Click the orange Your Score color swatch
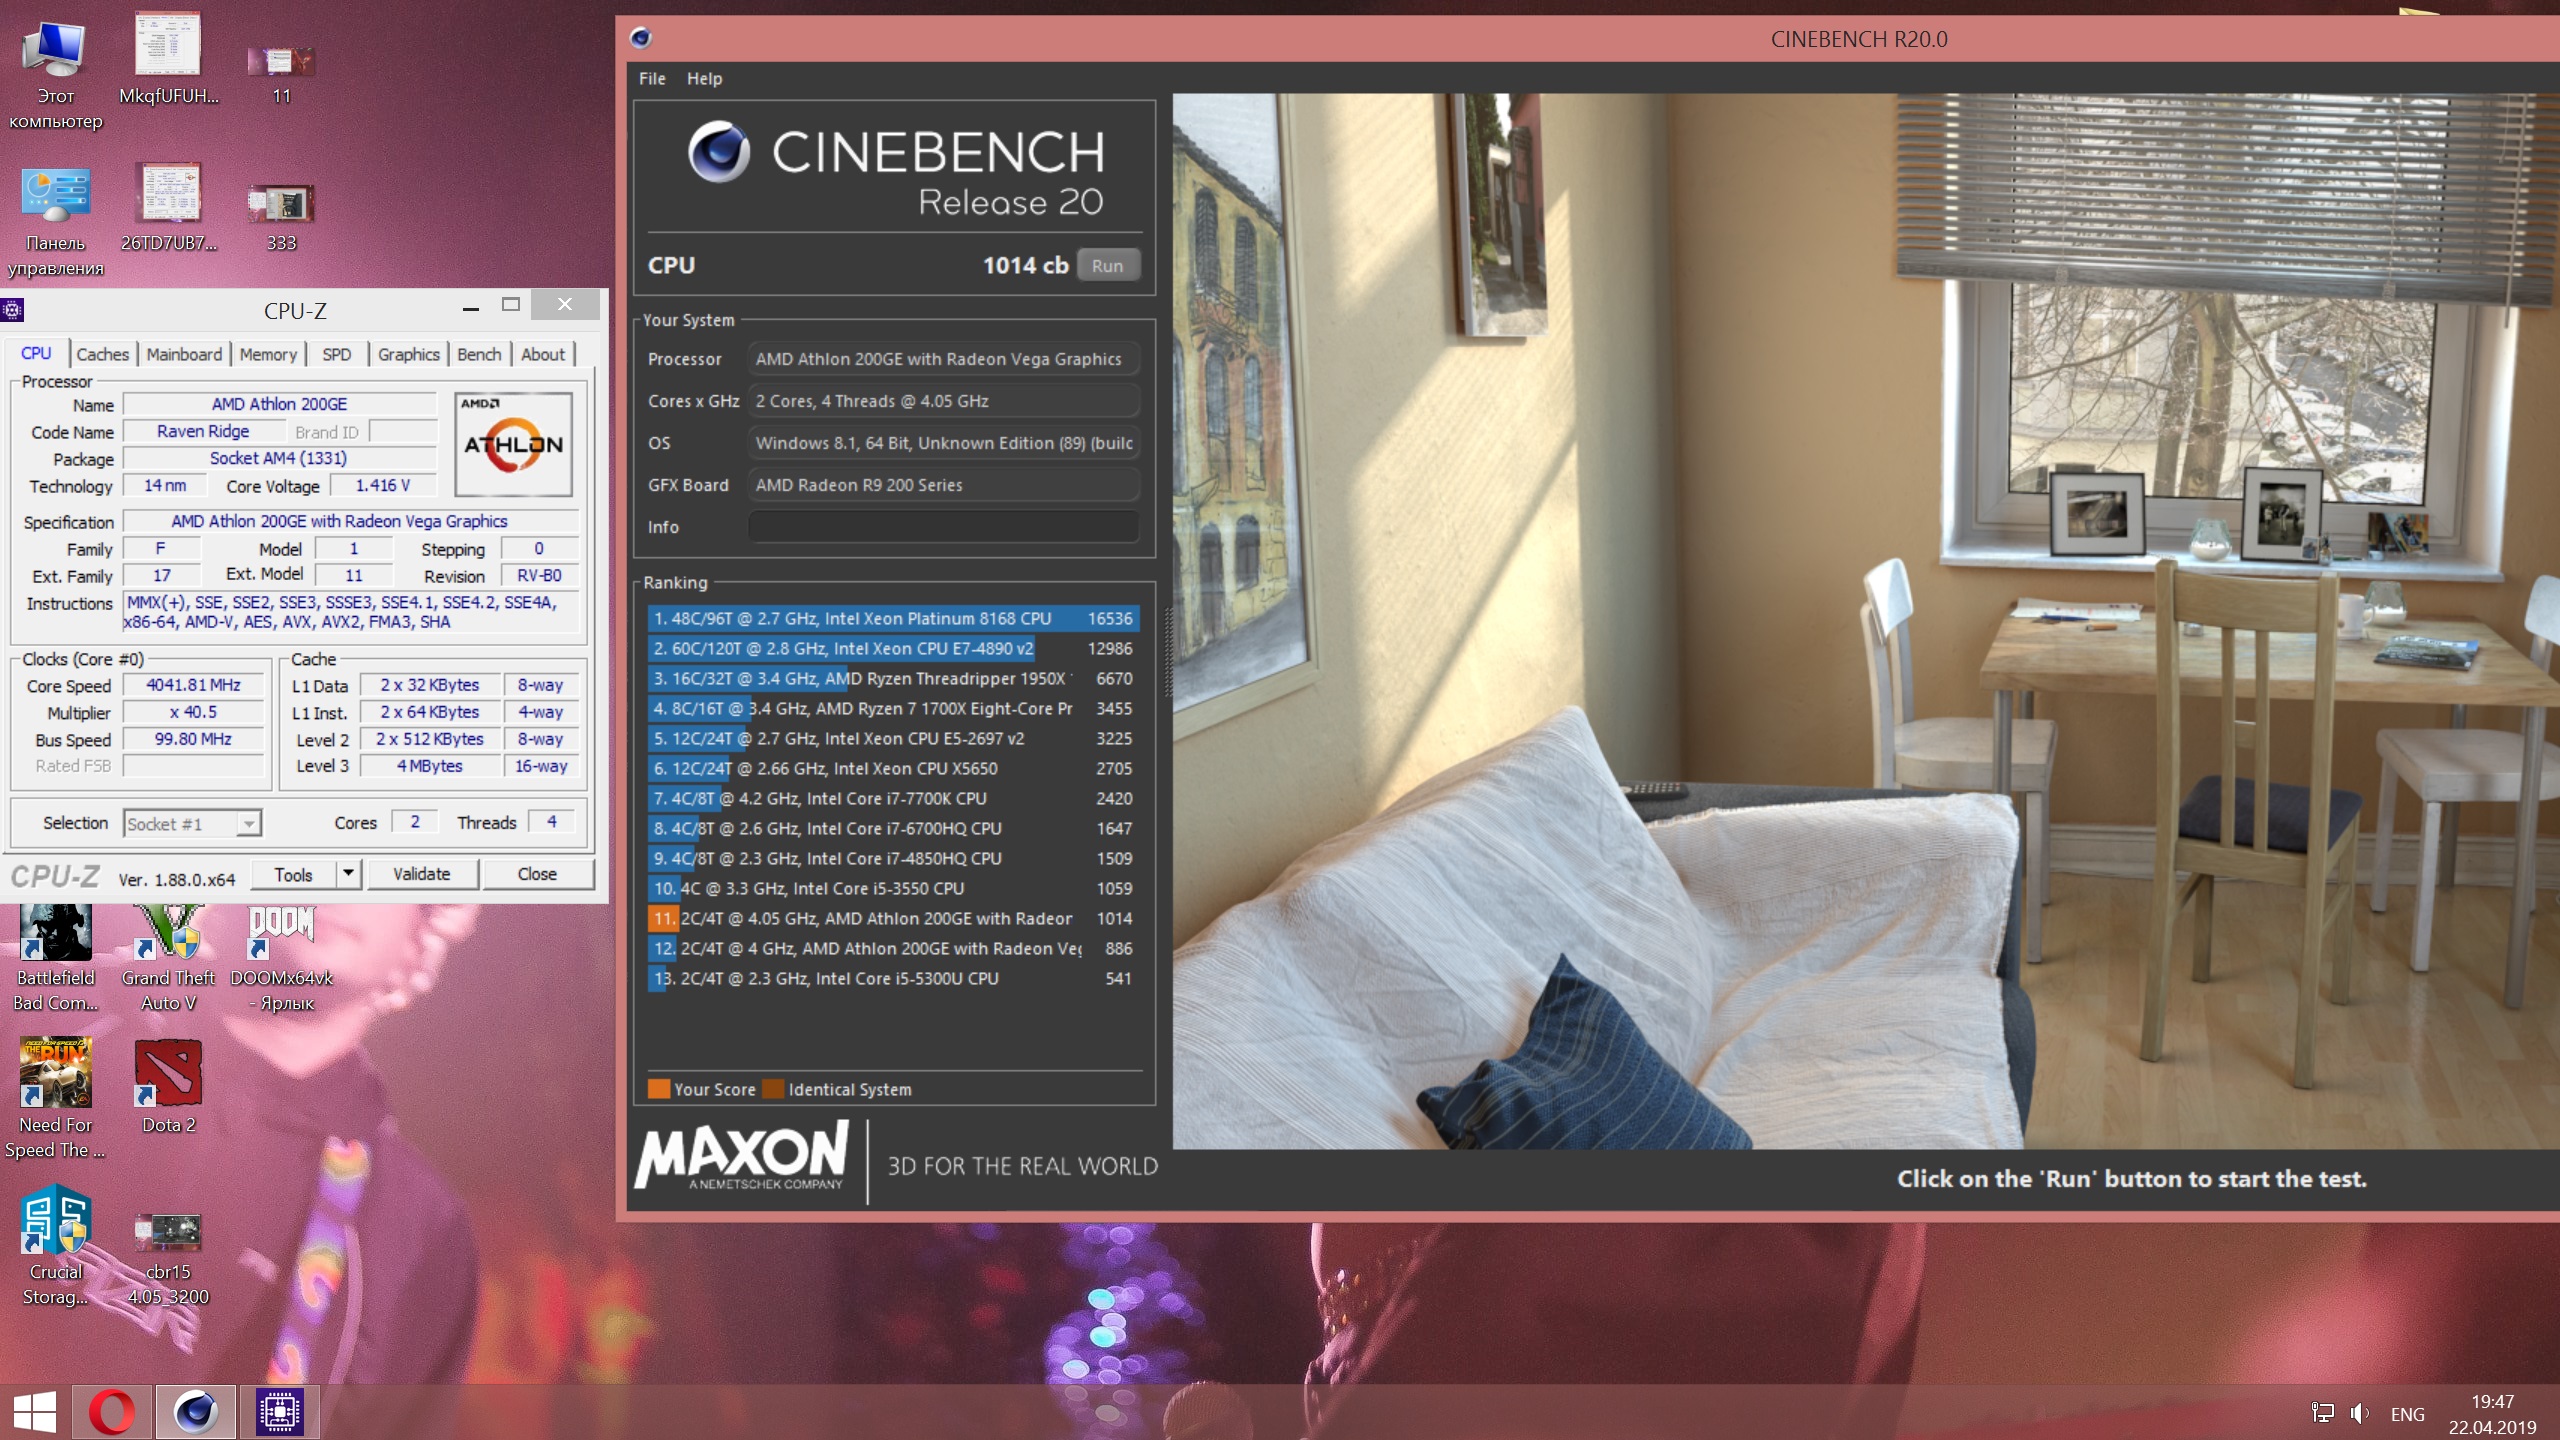2560x1440 pixels. [x=659, y=1089]
